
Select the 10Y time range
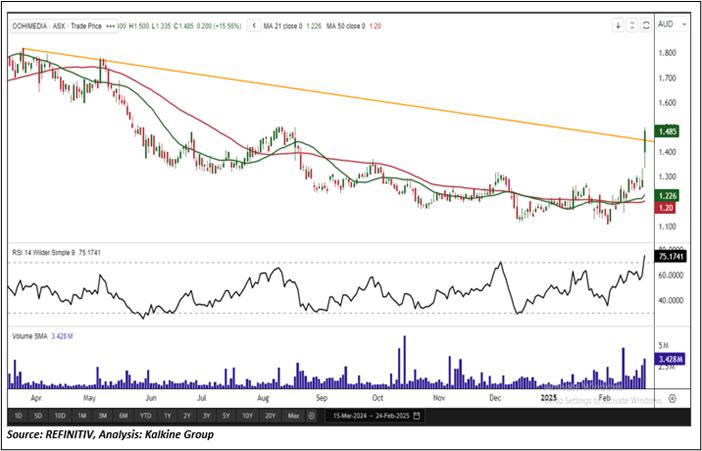coord(248,416)
